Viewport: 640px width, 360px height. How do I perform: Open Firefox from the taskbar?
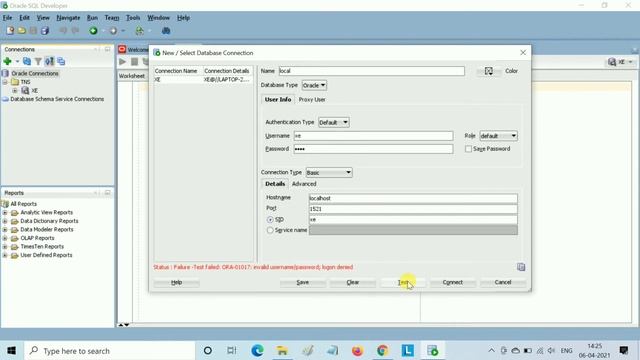tap(357, 350)
